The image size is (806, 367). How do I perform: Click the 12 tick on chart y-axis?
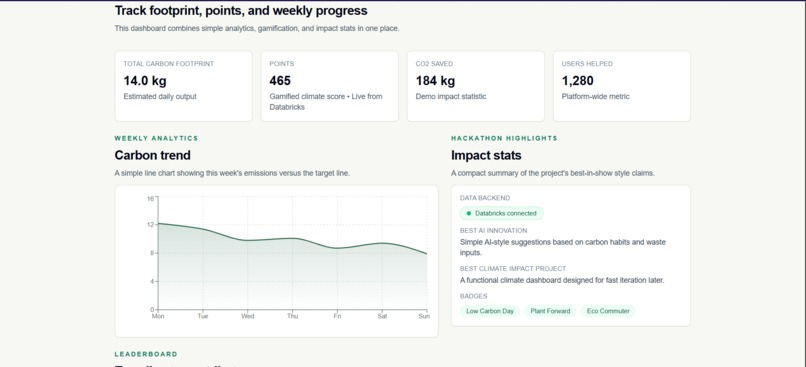tap(150, 225)
